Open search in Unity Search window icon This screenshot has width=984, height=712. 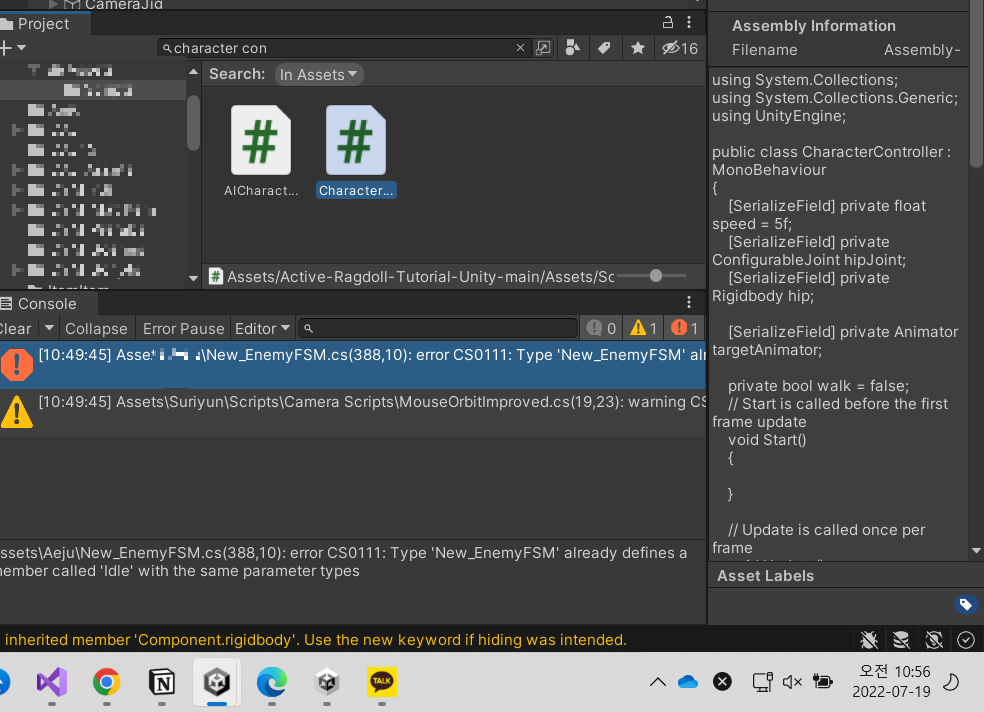[x=543, y=48]
